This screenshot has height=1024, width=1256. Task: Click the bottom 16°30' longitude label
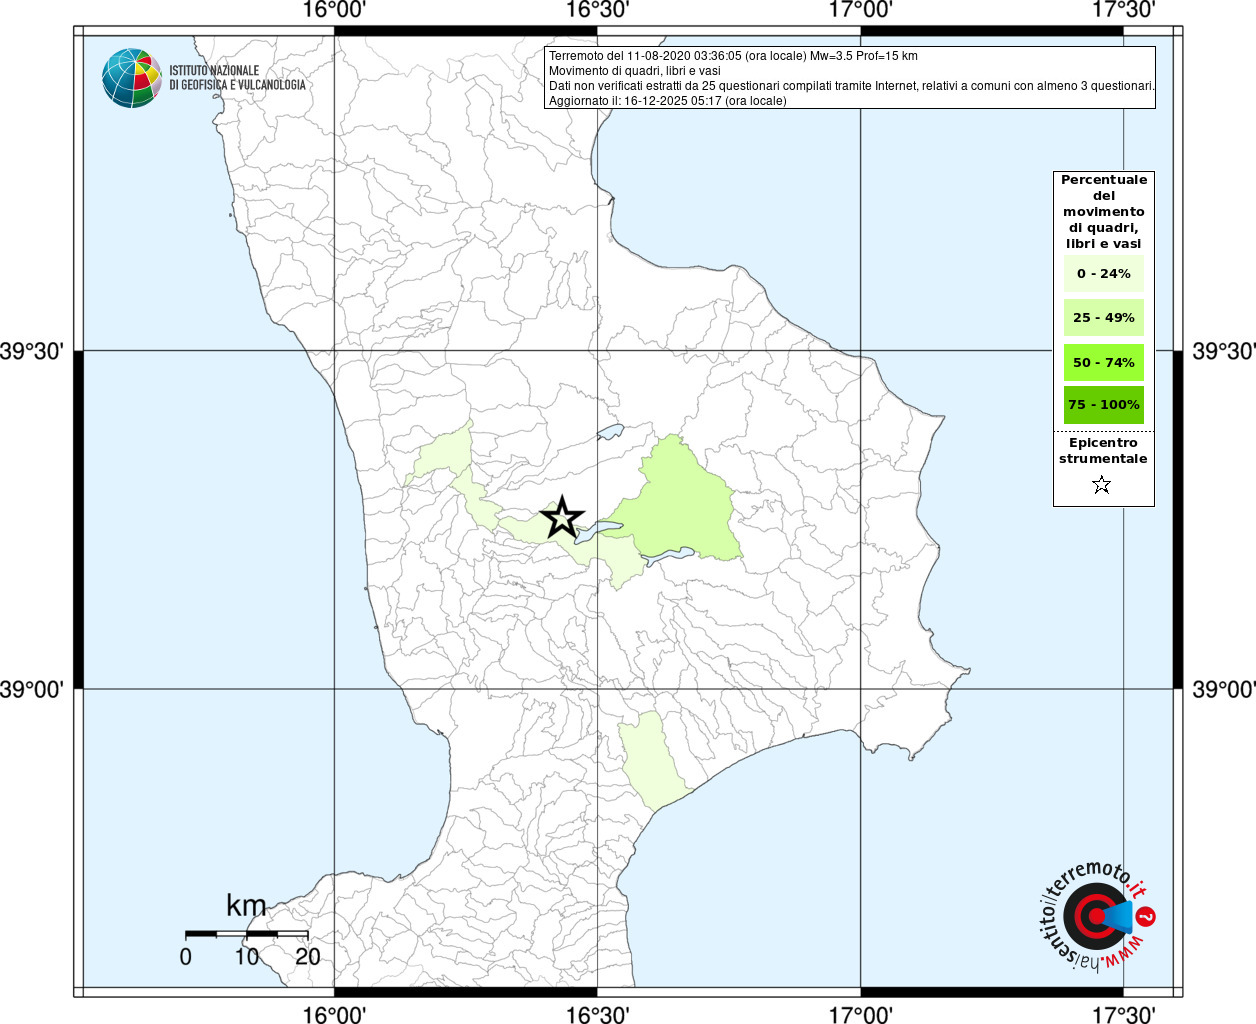point(597,1014)
